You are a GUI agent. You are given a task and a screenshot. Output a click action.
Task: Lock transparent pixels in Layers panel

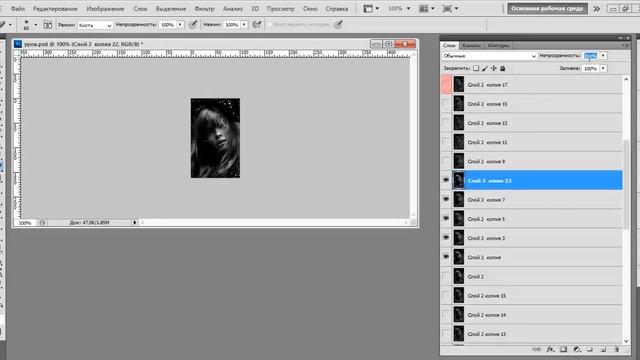pos(476,69)
